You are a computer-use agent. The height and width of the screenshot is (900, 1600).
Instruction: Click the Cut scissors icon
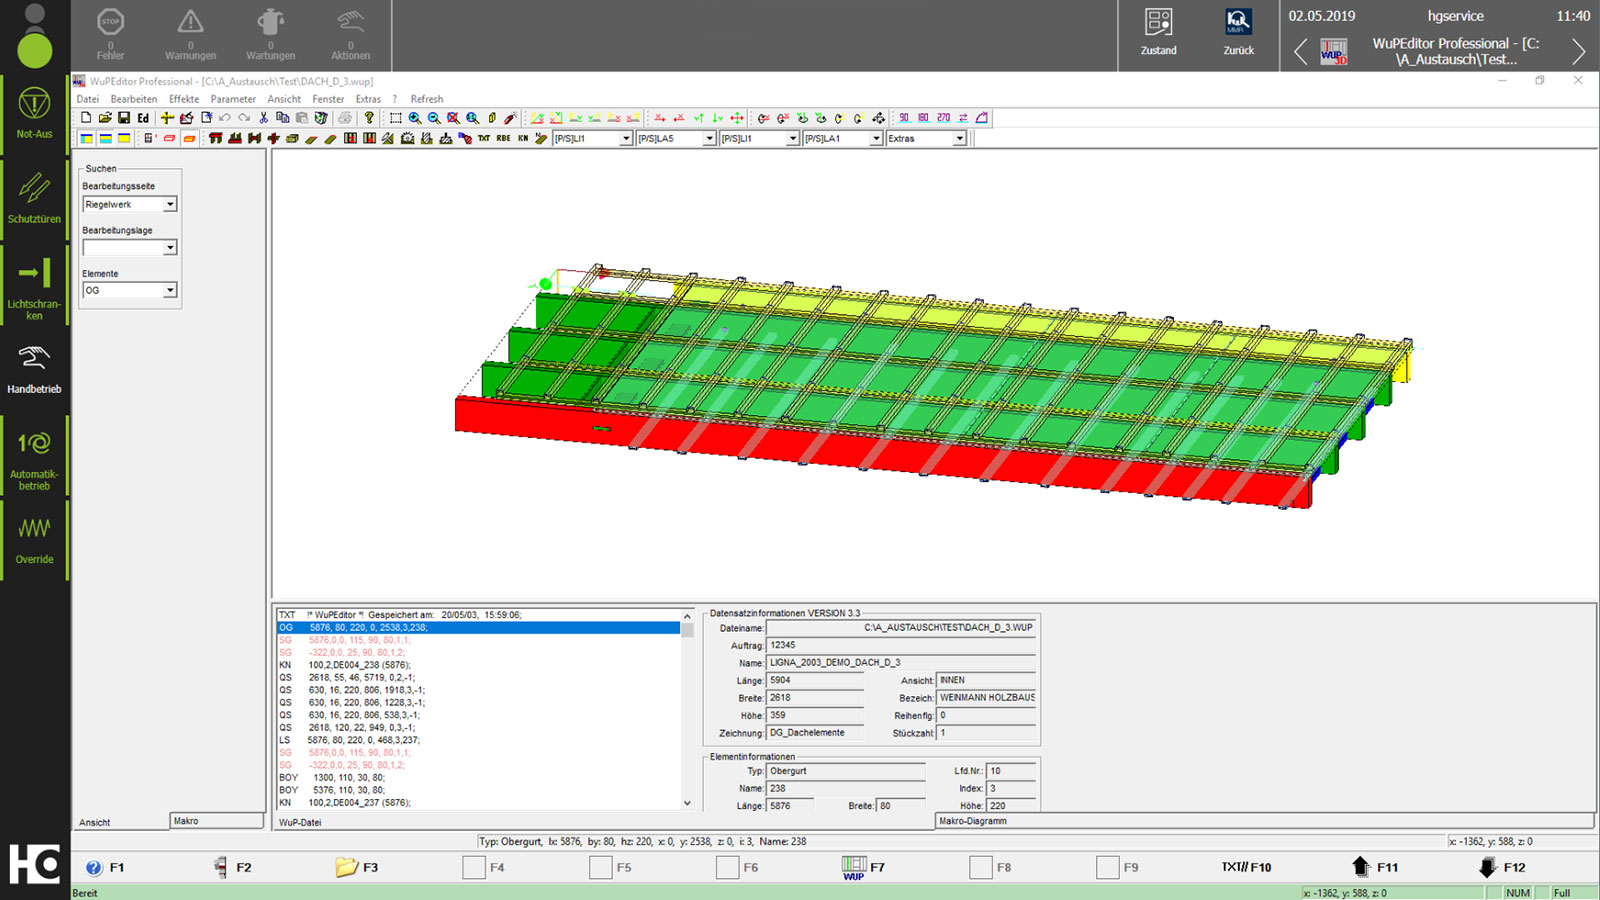264,118
